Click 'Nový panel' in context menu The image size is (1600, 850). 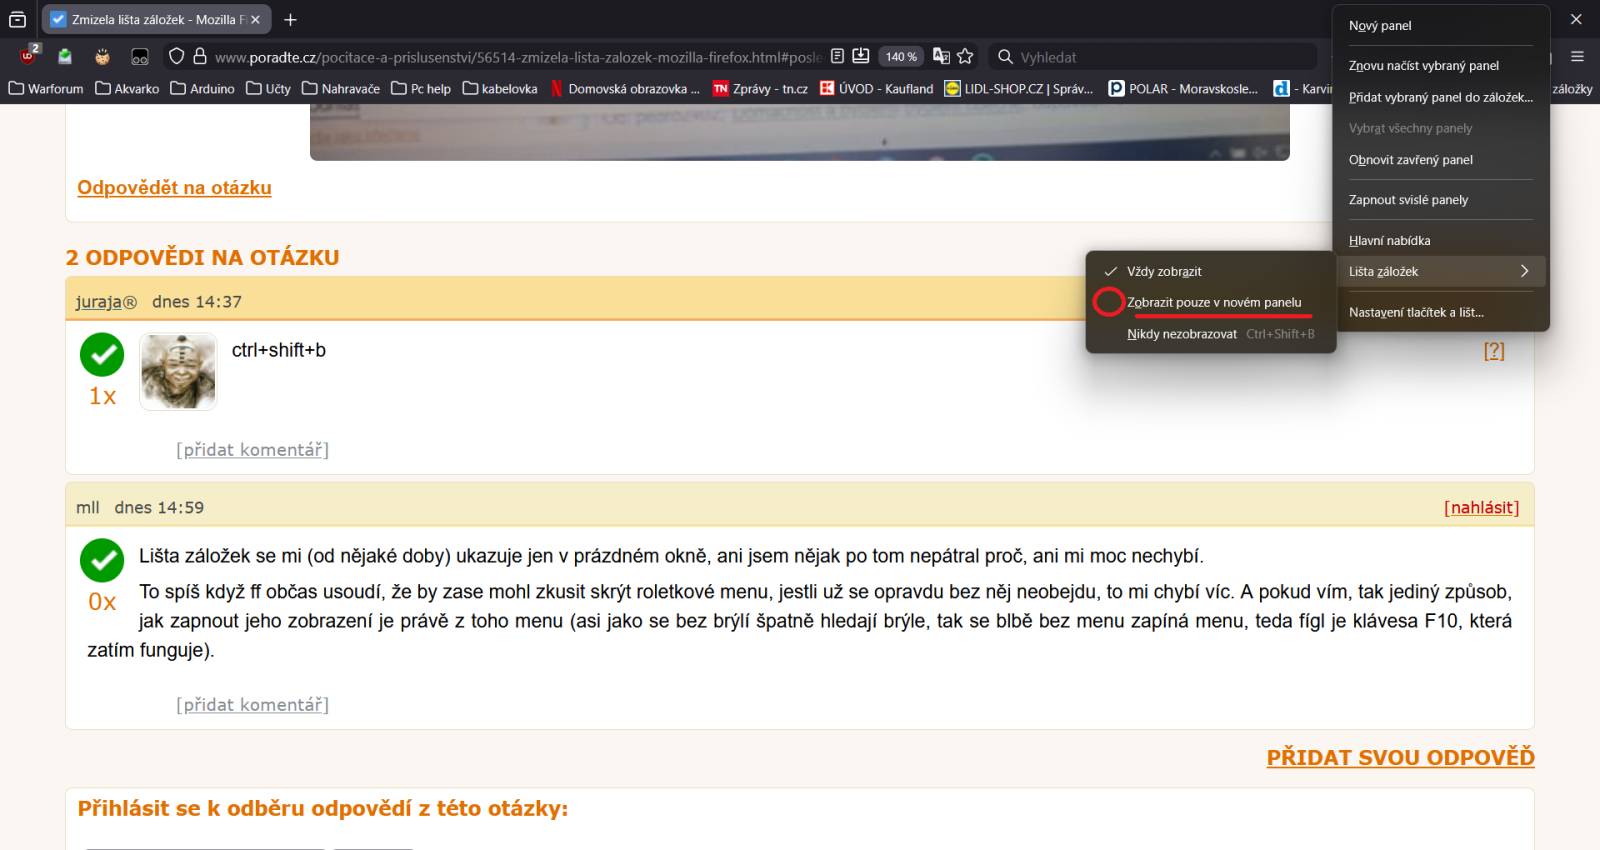[1380, 26]
